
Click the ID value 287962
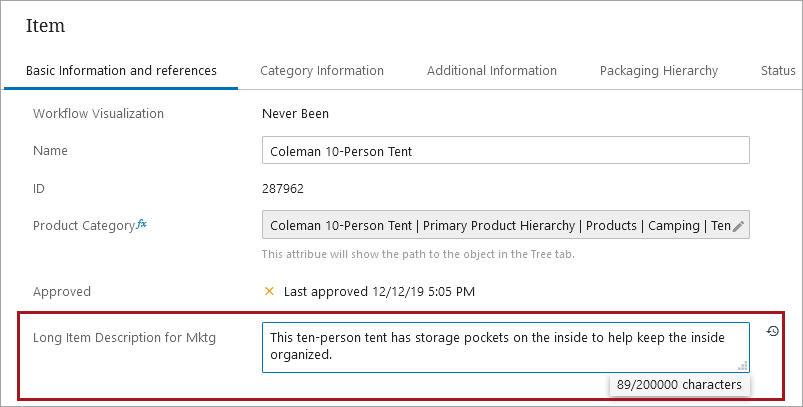pyautogui.click(x=283, y=188)
